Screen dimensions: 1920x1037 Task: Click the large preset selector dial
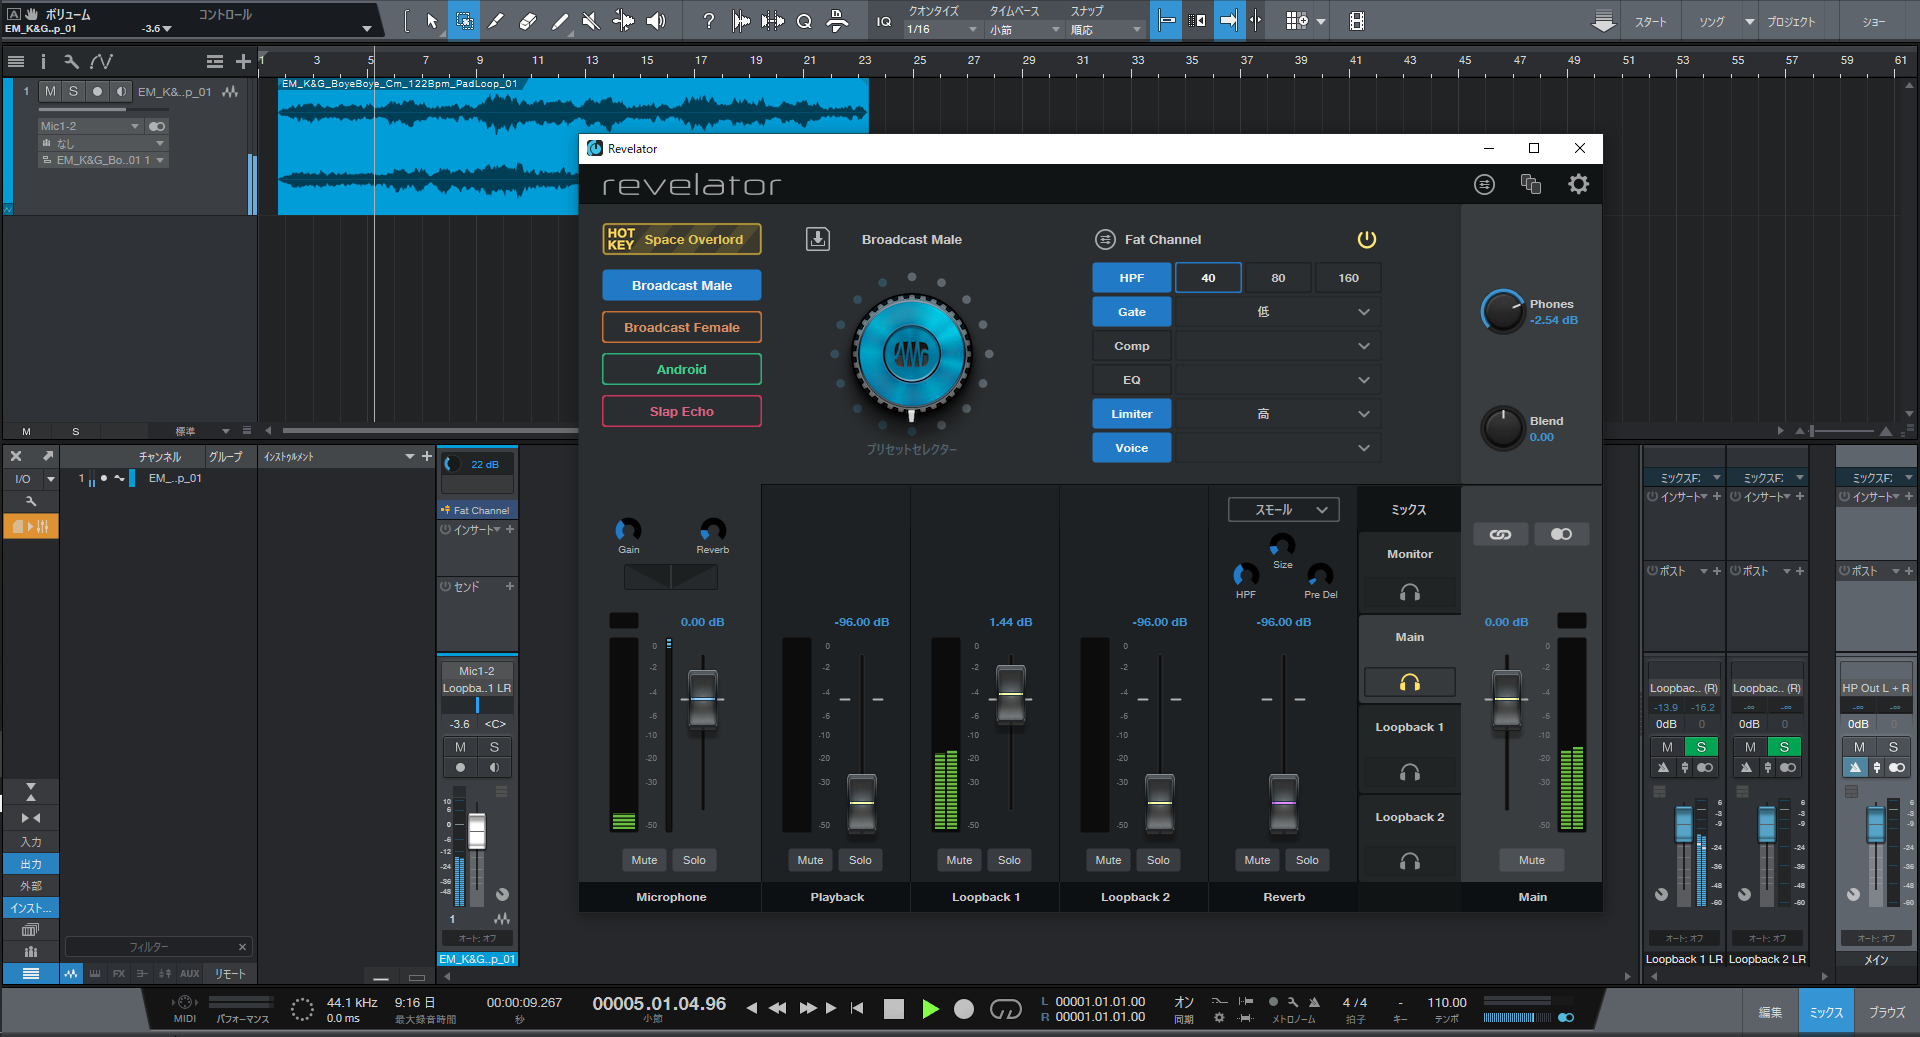911,353
